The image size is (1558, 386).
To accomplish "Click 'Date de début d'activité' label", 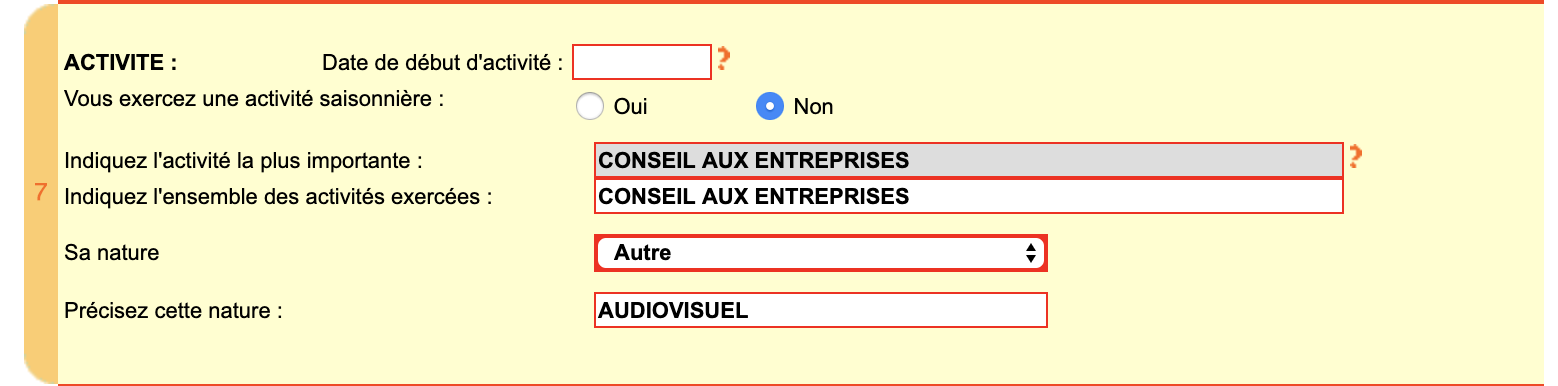I will (443, 63).
